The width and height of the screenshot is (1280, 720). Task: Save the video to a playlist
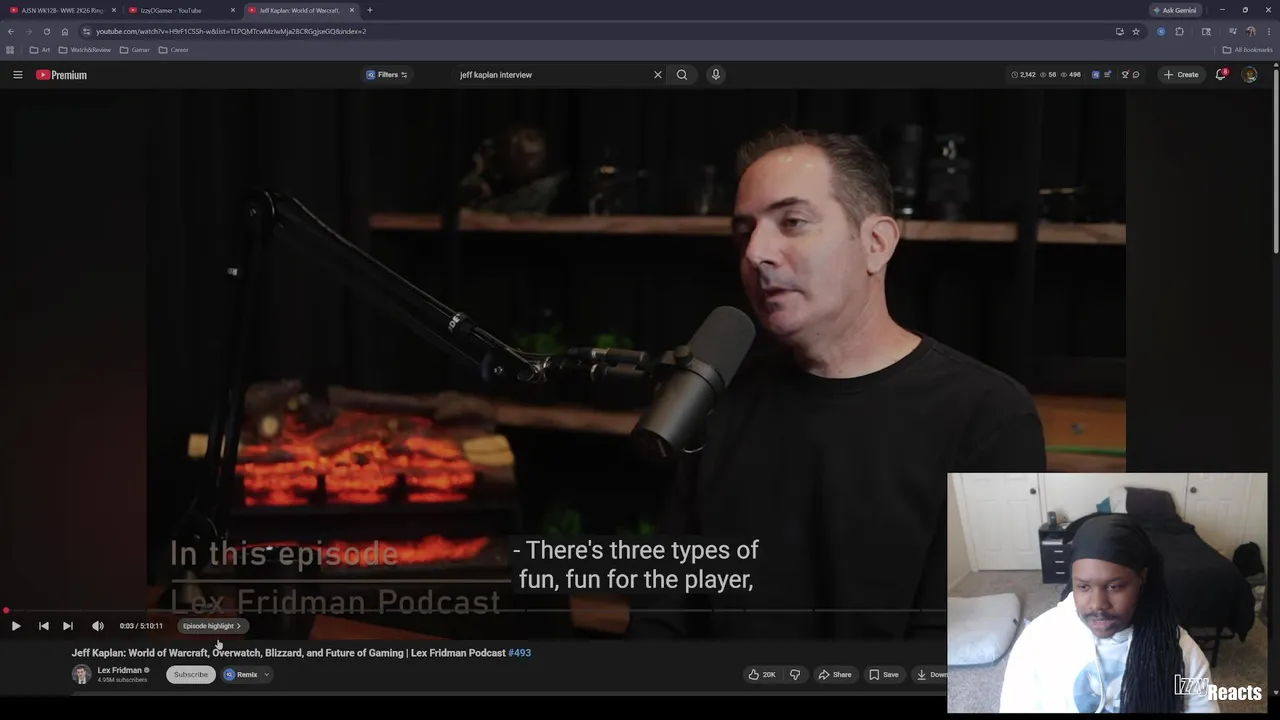pyautogui.click(x=883, y=675)
